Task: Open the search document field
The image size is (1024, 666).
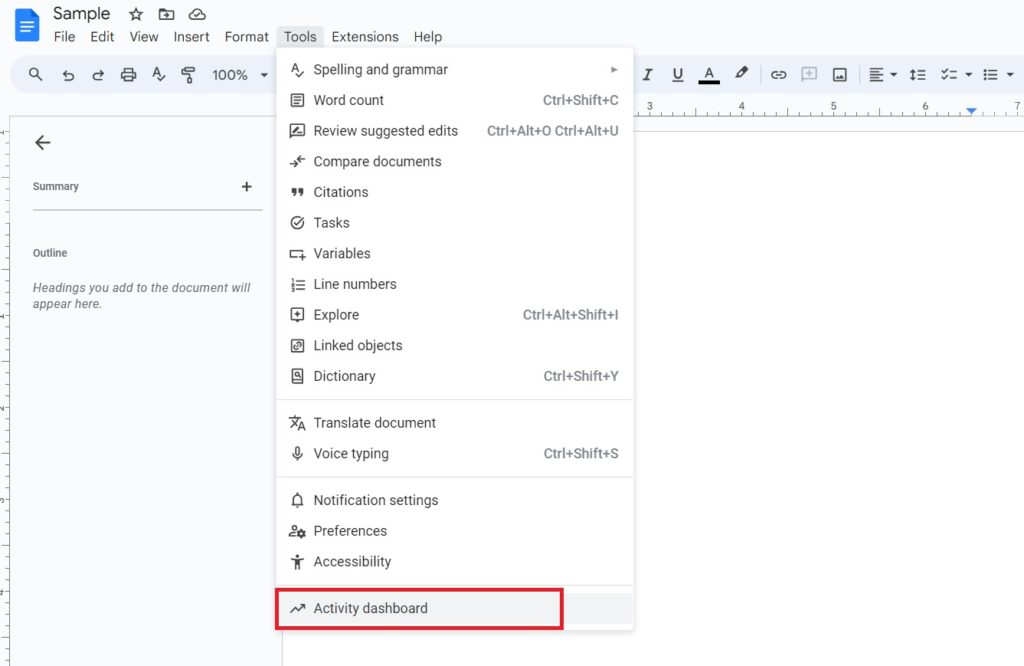Action: pyautogui.click(x=35, y=74)
